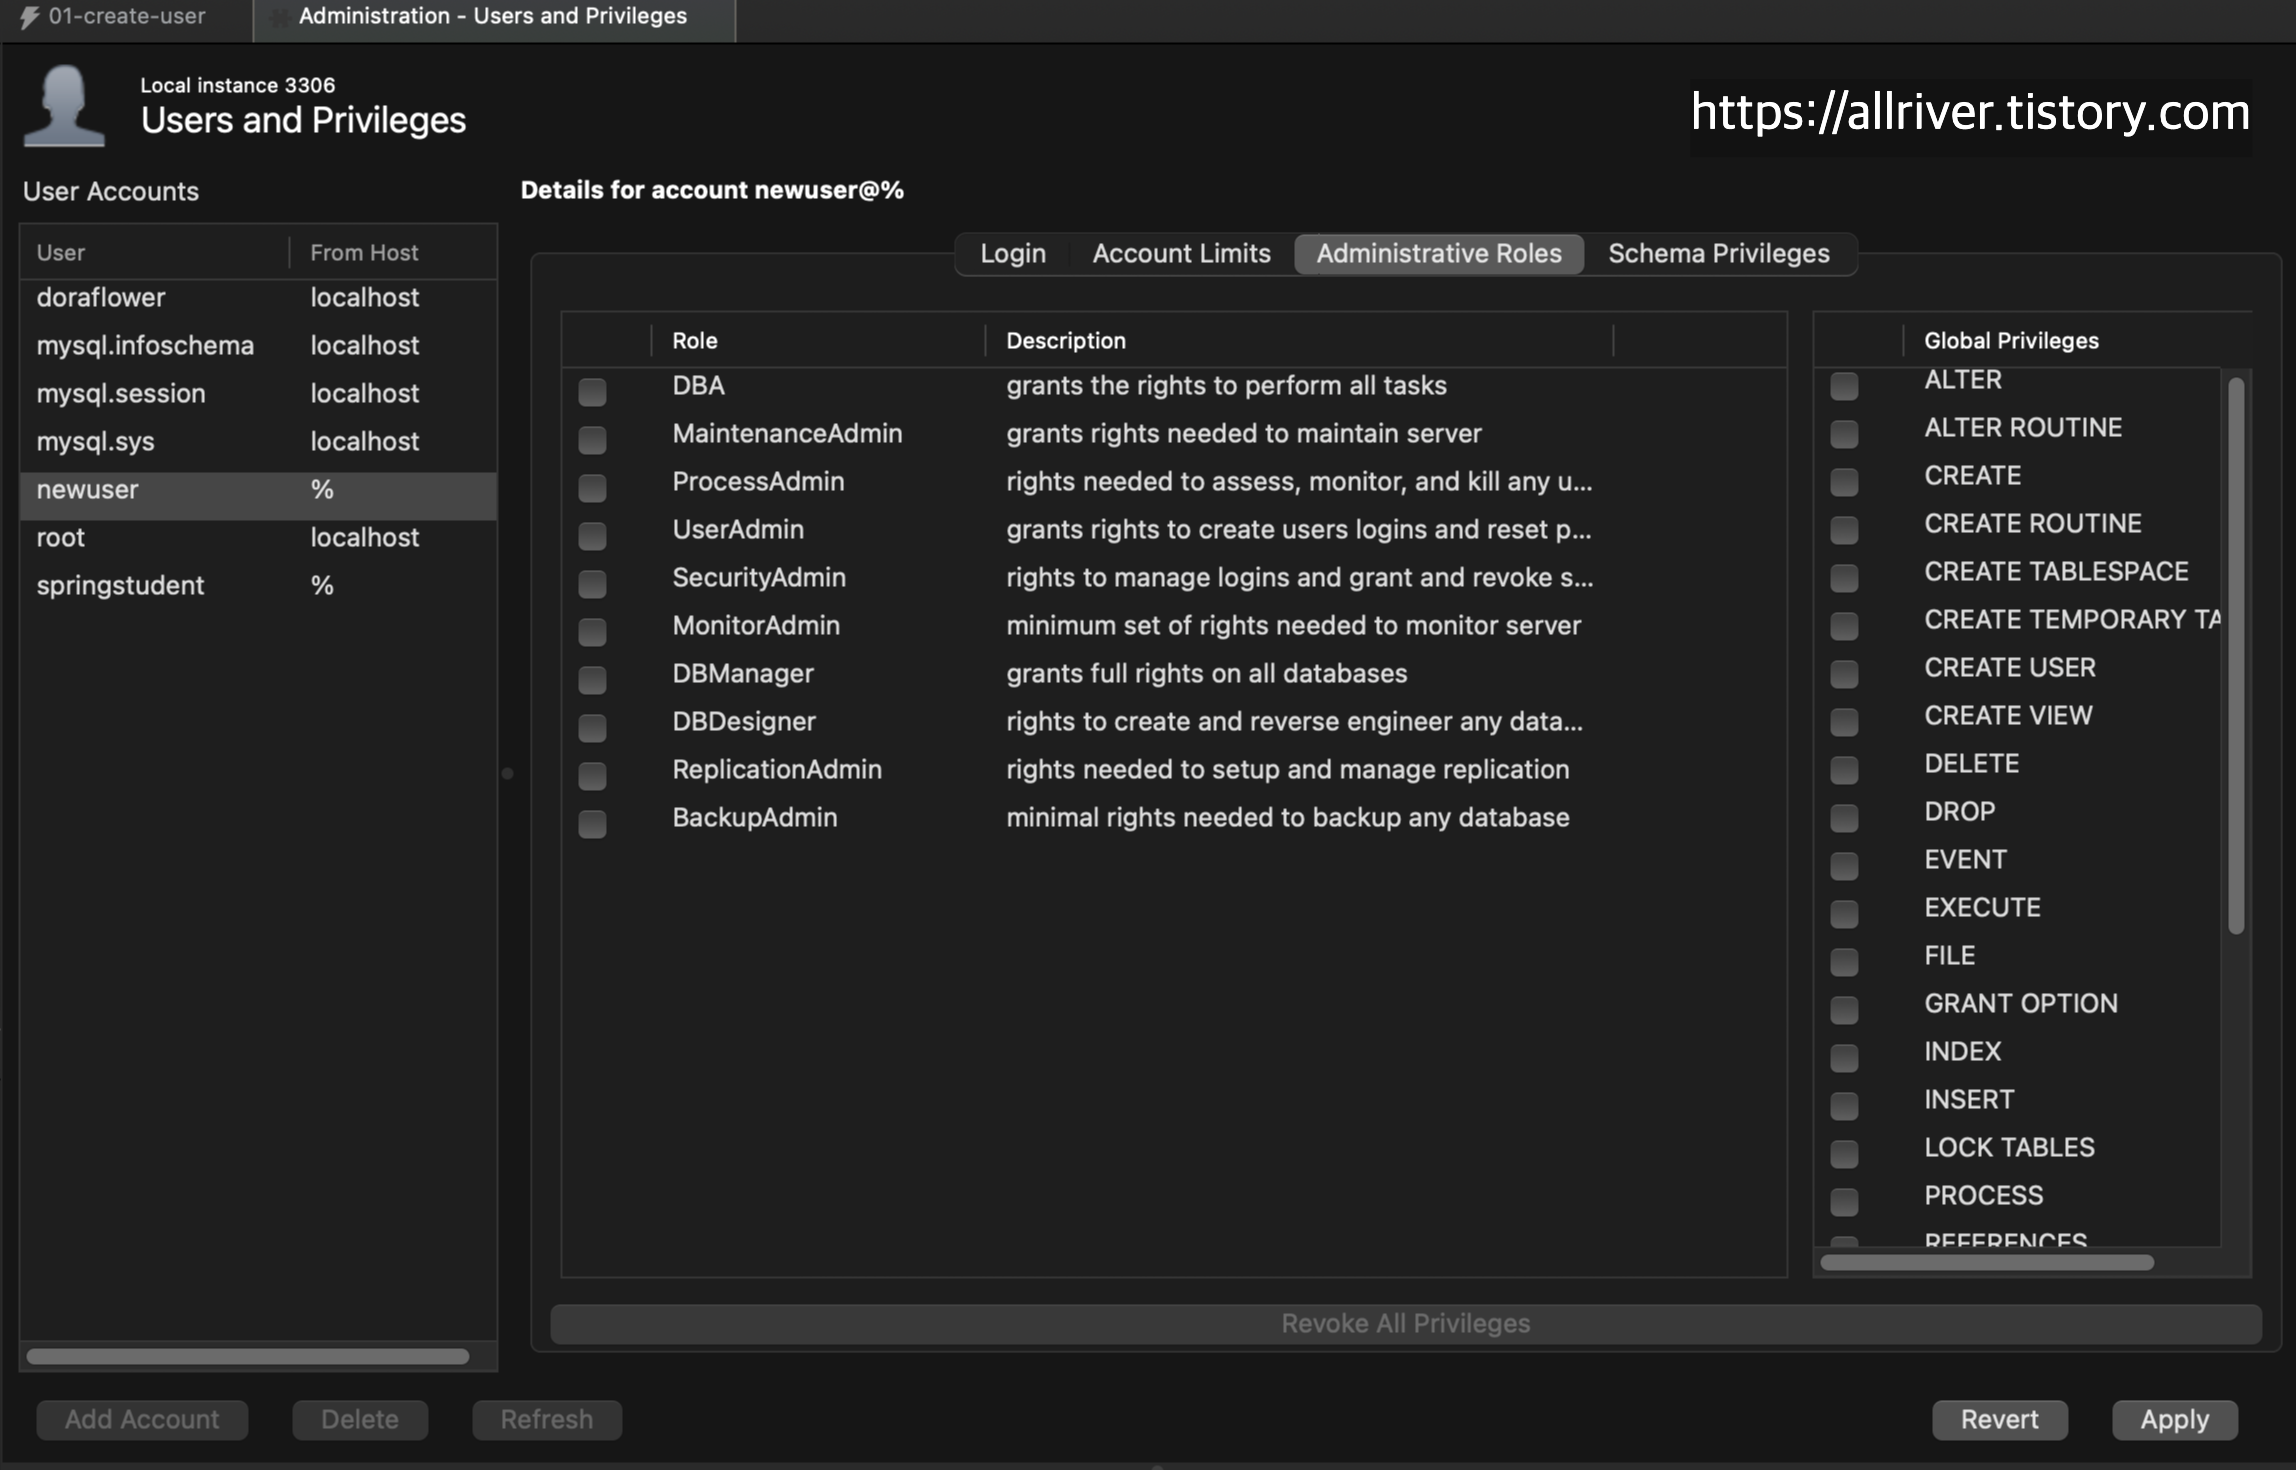
Task: Switch to the Schema Privileges tab
Action: click(x=1718, y=254)
